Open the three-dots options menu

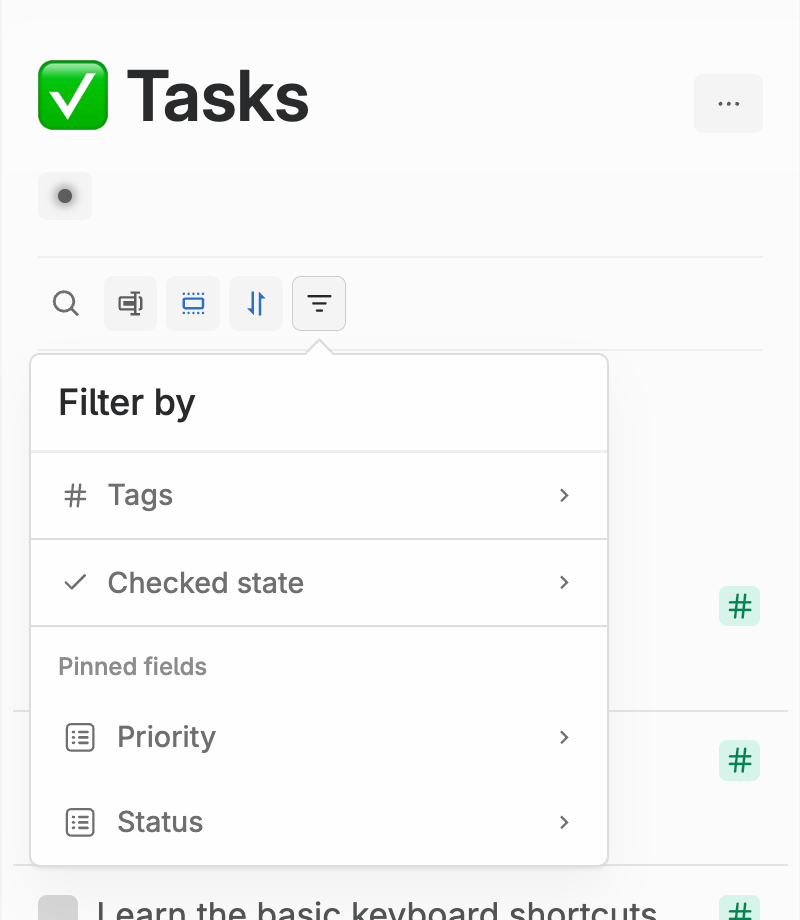728,103
